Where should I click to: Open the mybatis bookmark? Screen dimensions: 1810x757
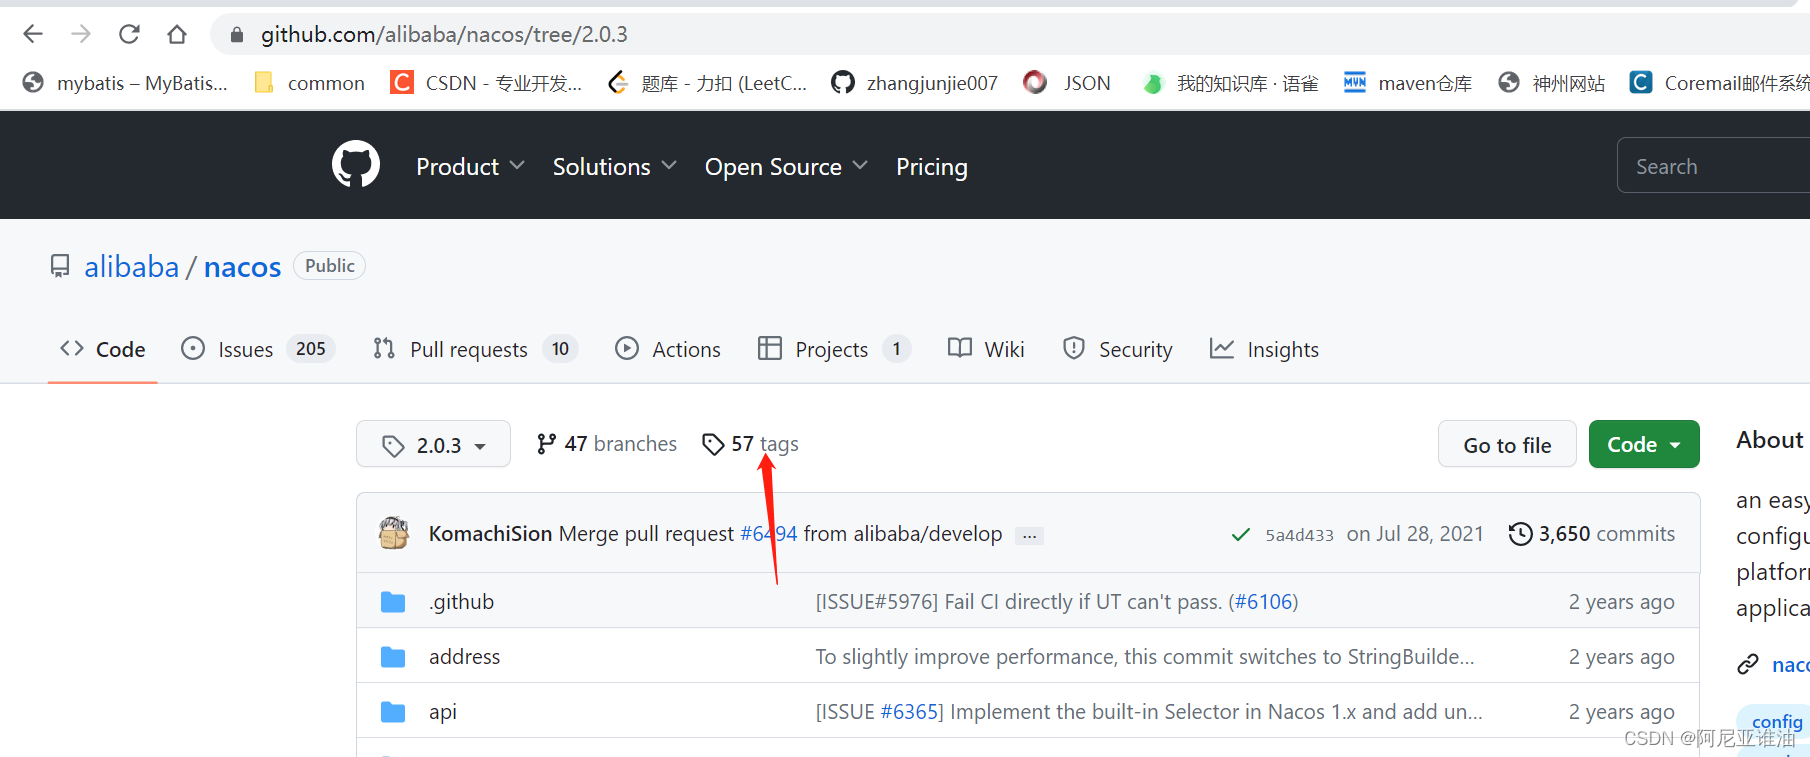[x=125, y=83]
